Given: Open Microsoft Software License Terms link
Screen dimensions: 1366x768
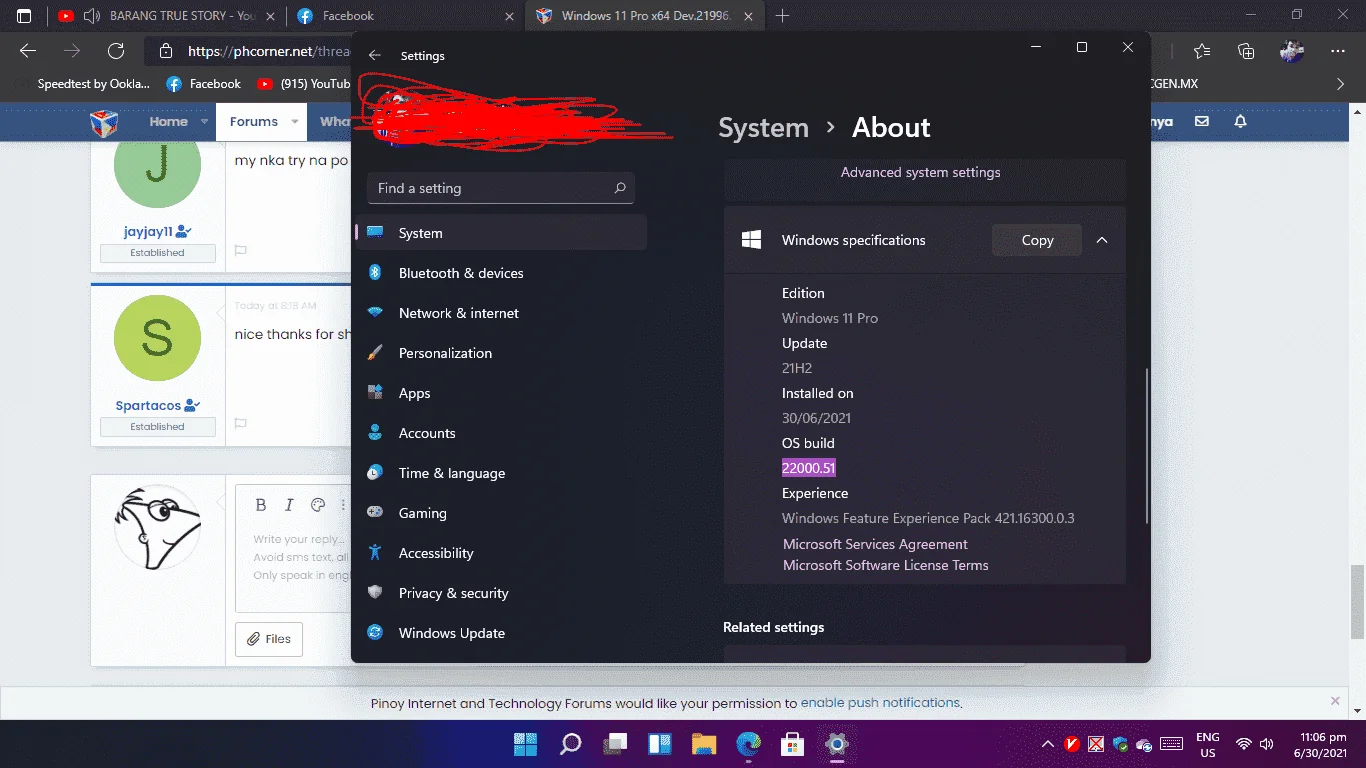Looking at the screenshot, I should [x=886, y=565].
